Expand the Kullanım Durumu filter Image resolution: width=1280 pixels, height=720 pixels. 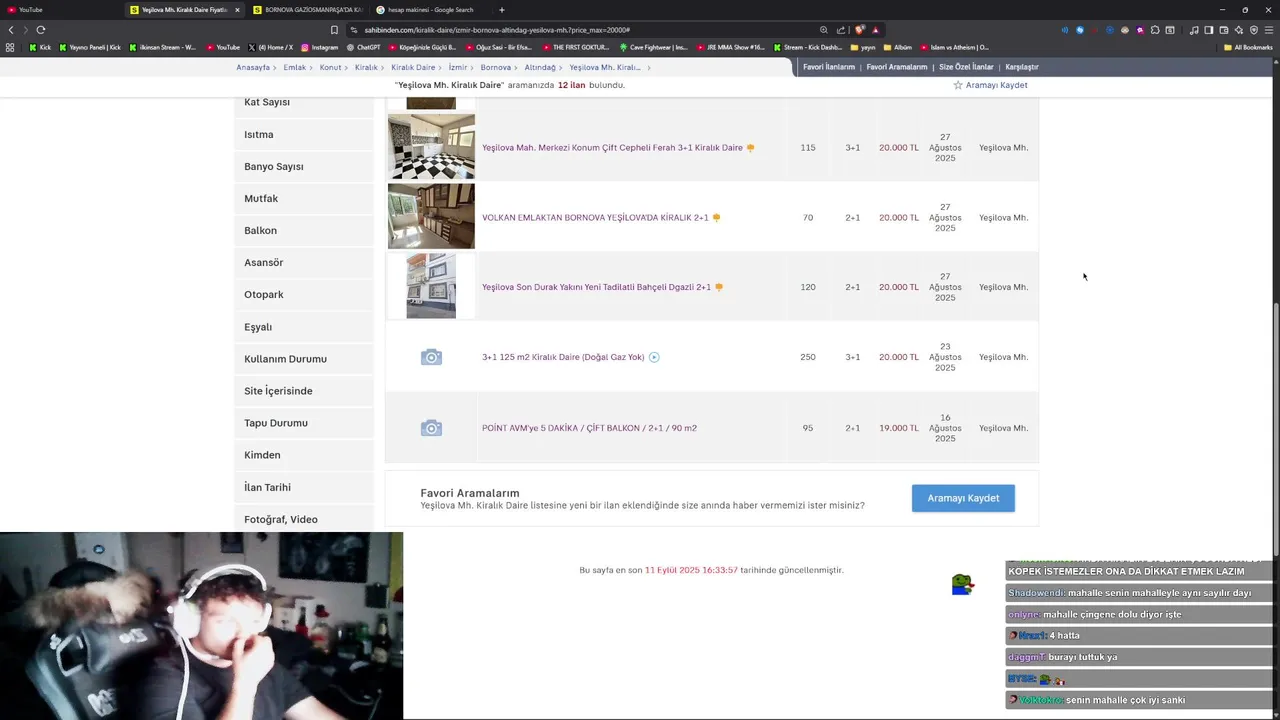(x=304, y=359)
